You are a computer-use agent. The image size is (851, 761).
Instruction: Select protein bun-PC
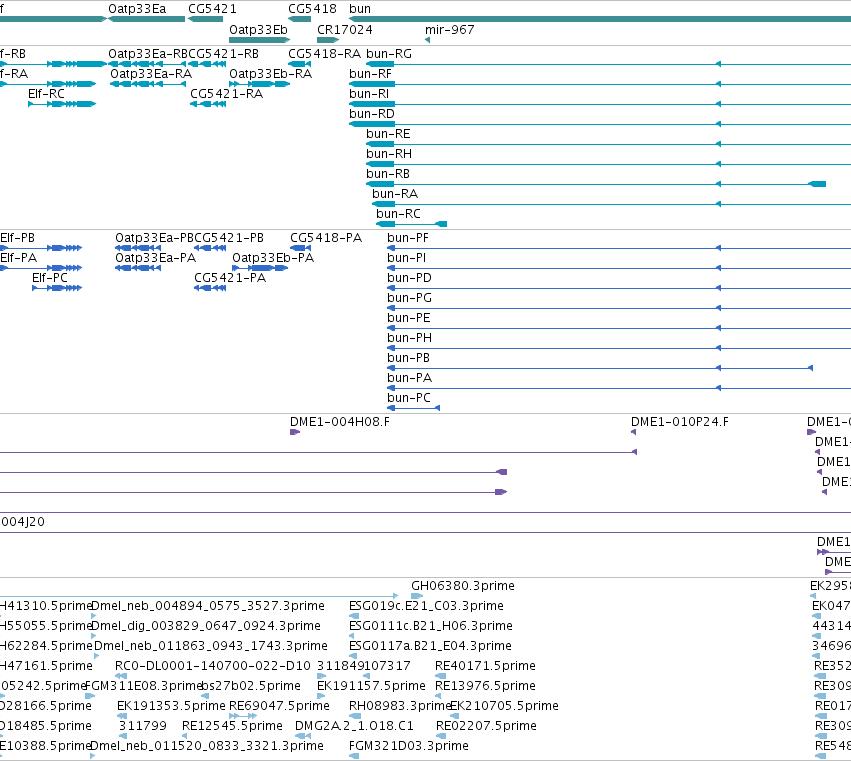click(414, 408)
